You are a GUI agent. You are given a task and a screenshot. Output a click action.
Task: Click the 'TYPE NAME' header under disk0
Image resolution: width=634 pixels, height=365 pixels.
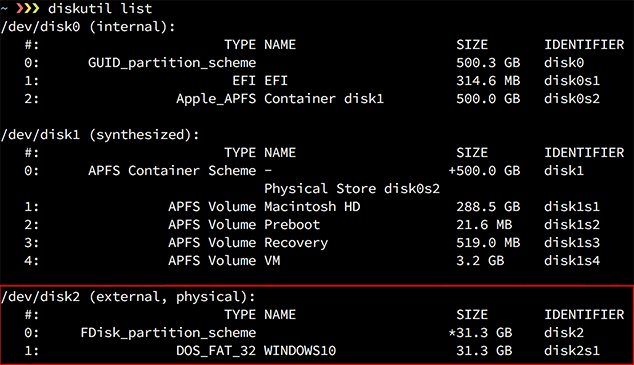coord(260,44)
